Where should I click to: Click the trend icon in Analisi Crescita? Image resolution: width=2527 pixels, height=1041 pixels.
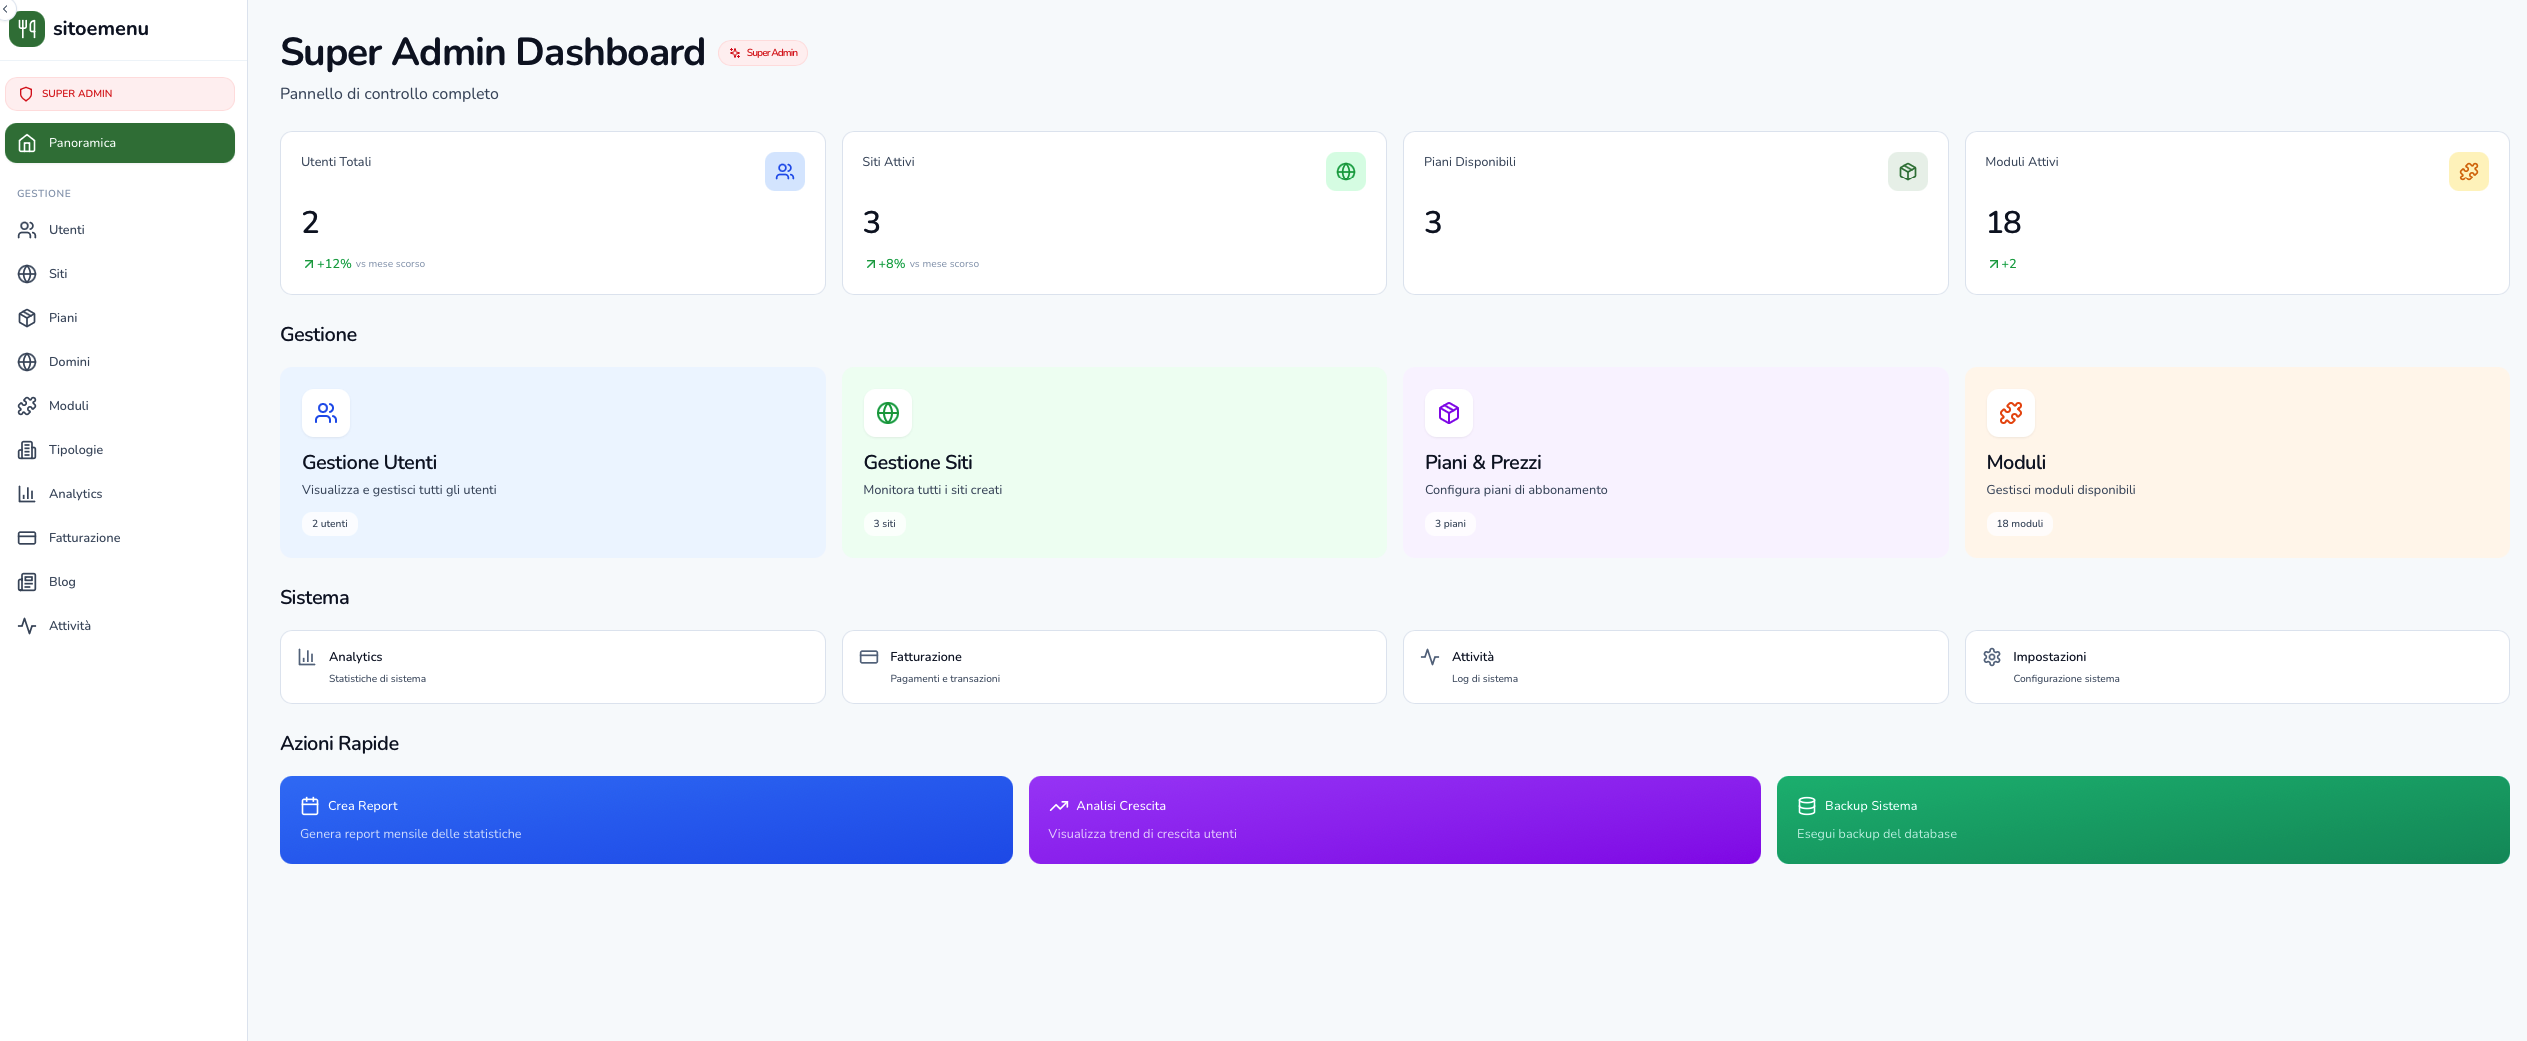[1058, 806]
